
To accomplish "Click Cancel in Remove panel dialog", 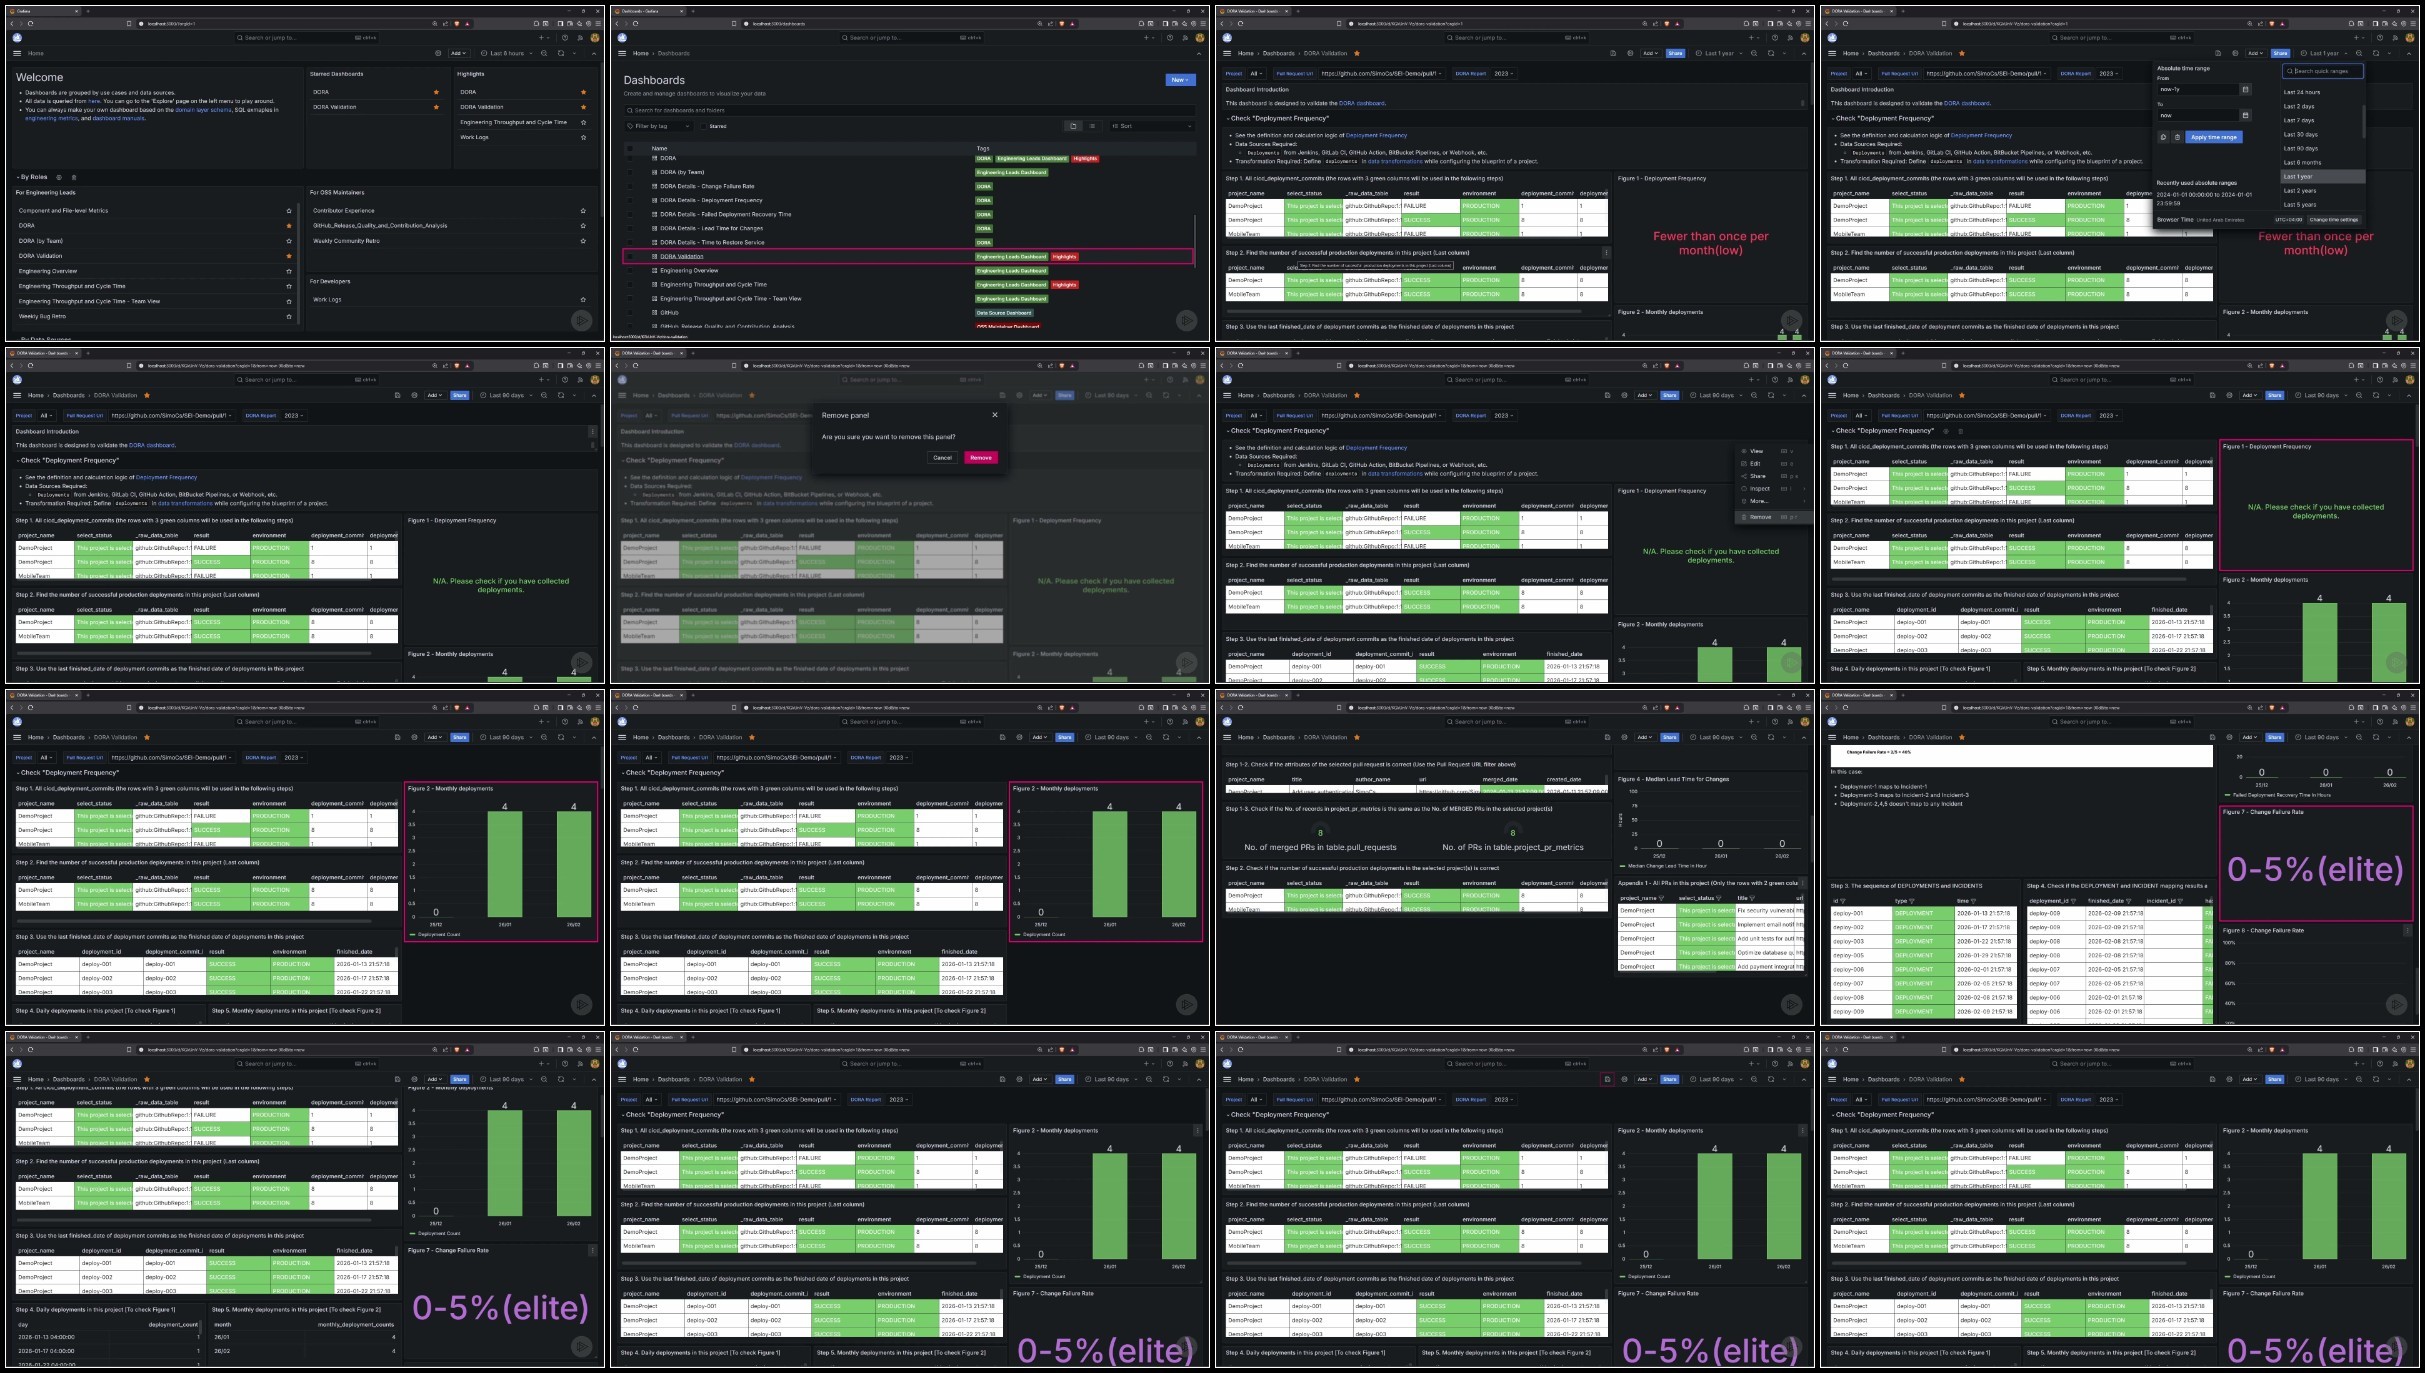I will [942, 458].
